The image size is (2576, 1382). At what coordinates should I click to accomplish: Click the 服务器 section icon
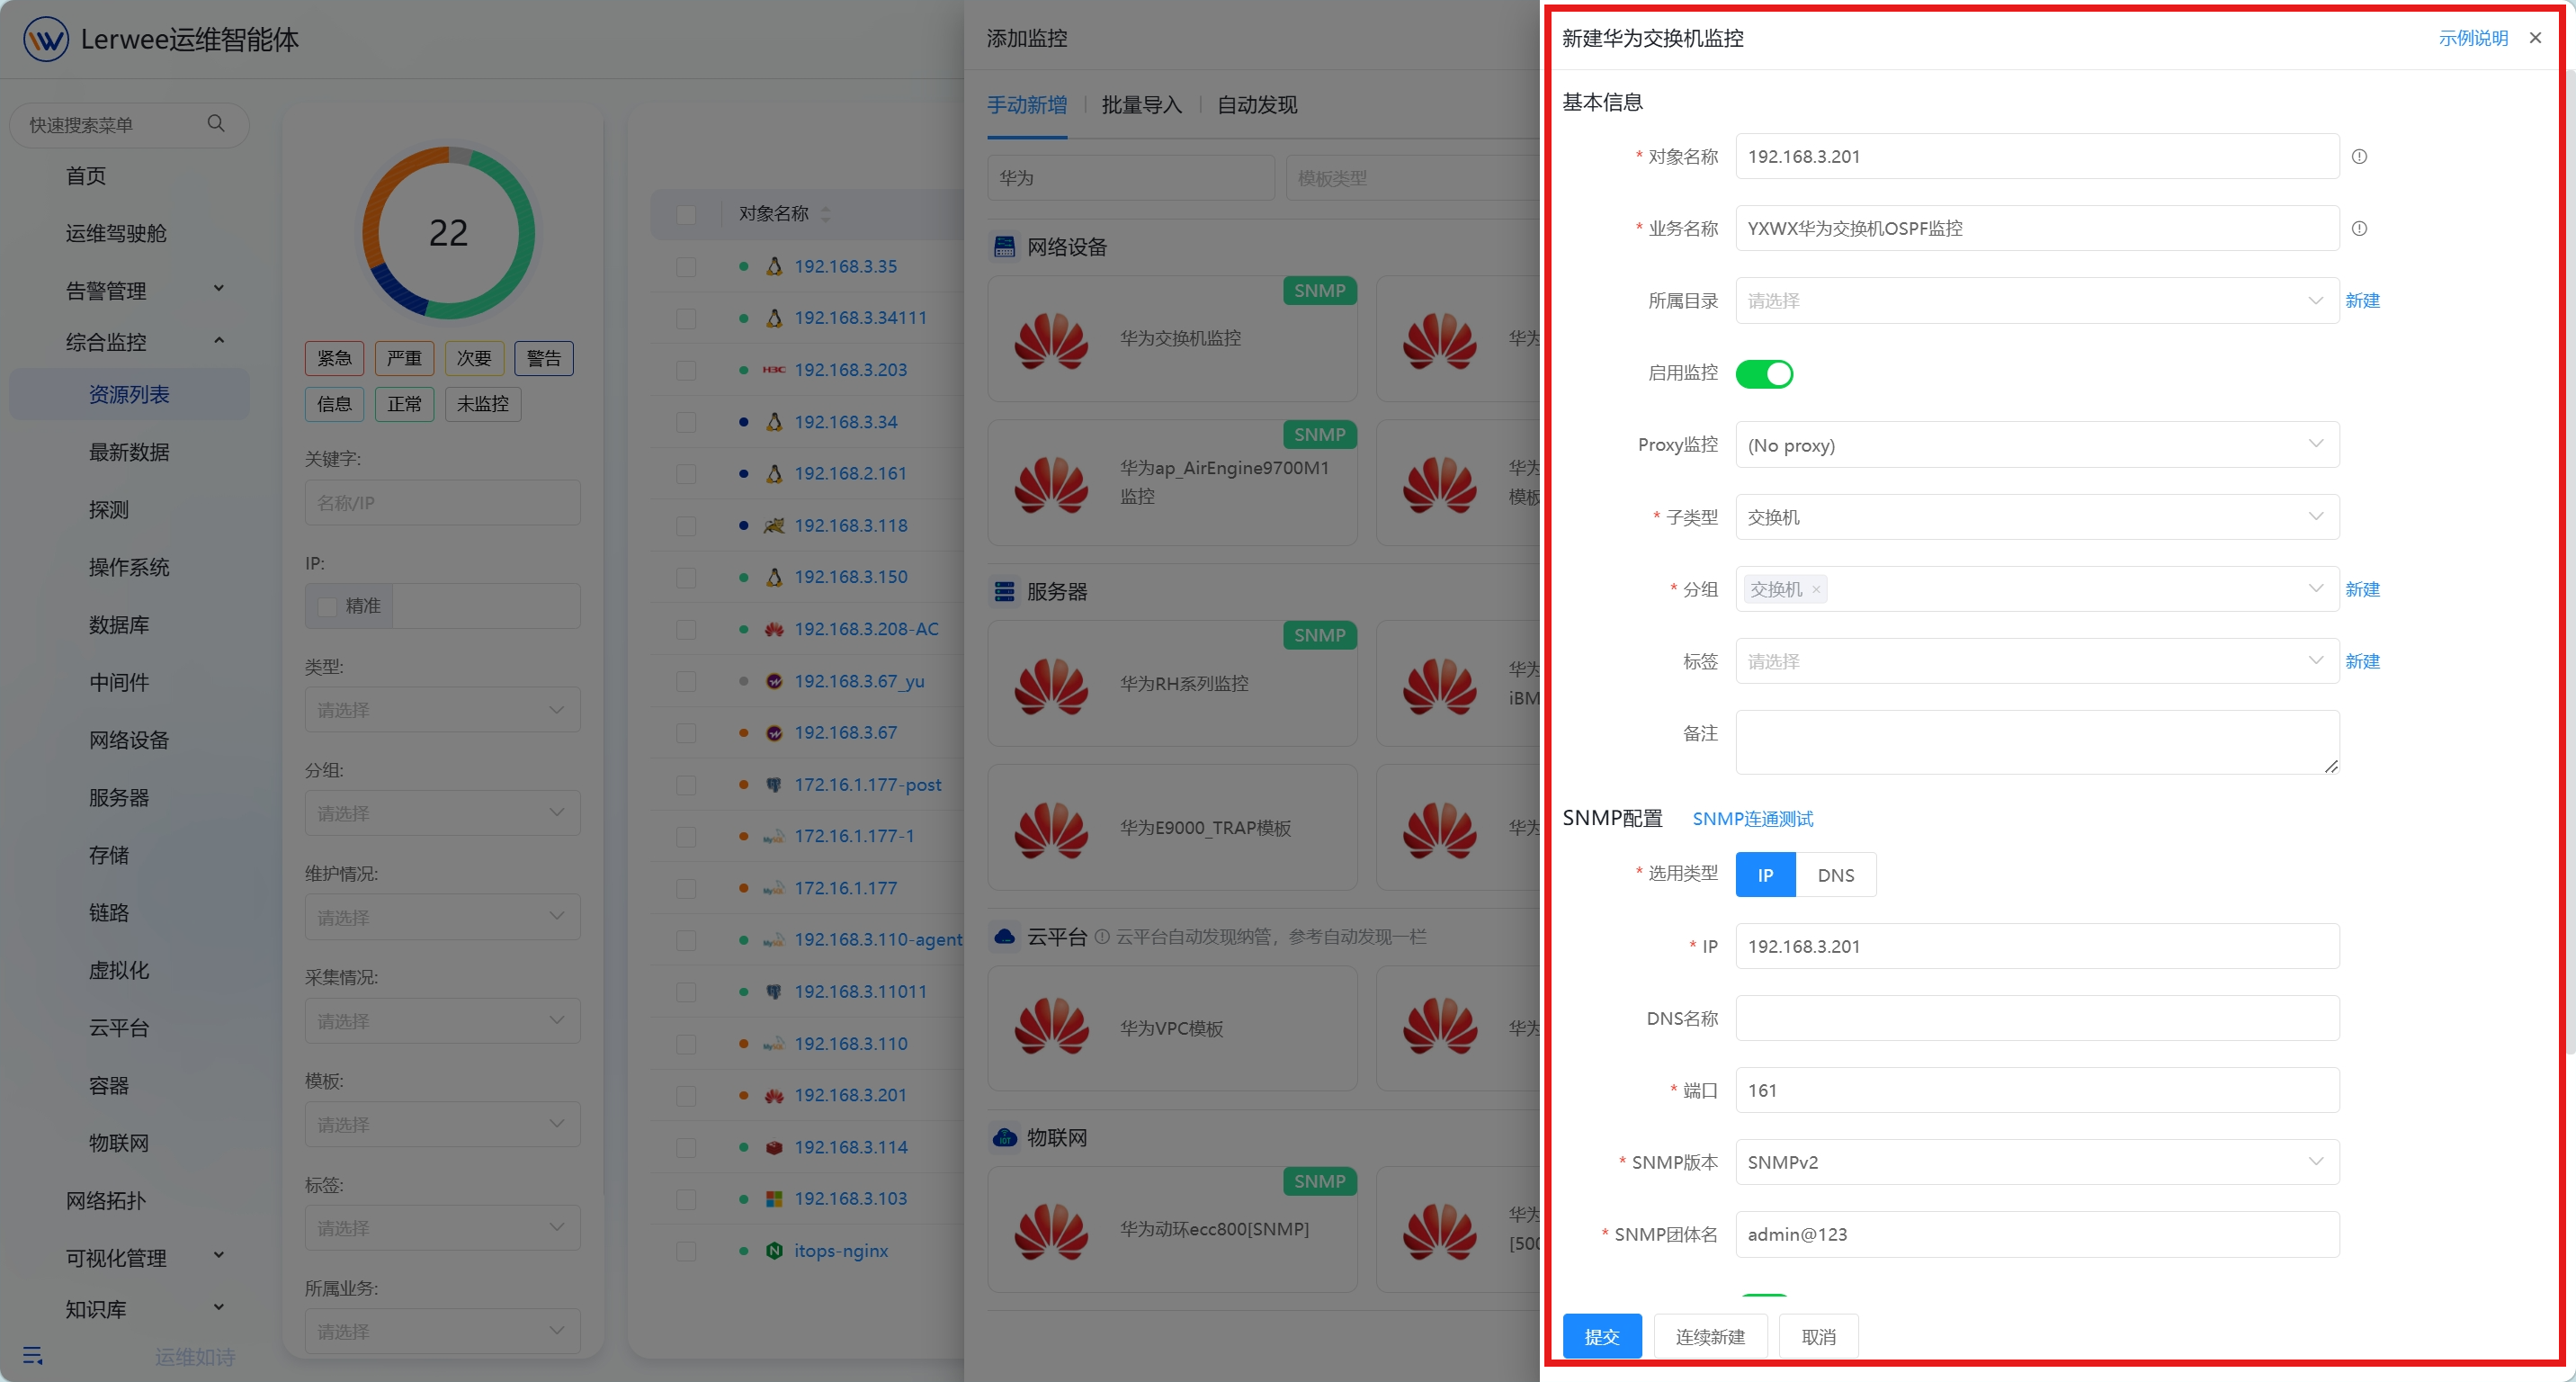[x=1005, y=592]
